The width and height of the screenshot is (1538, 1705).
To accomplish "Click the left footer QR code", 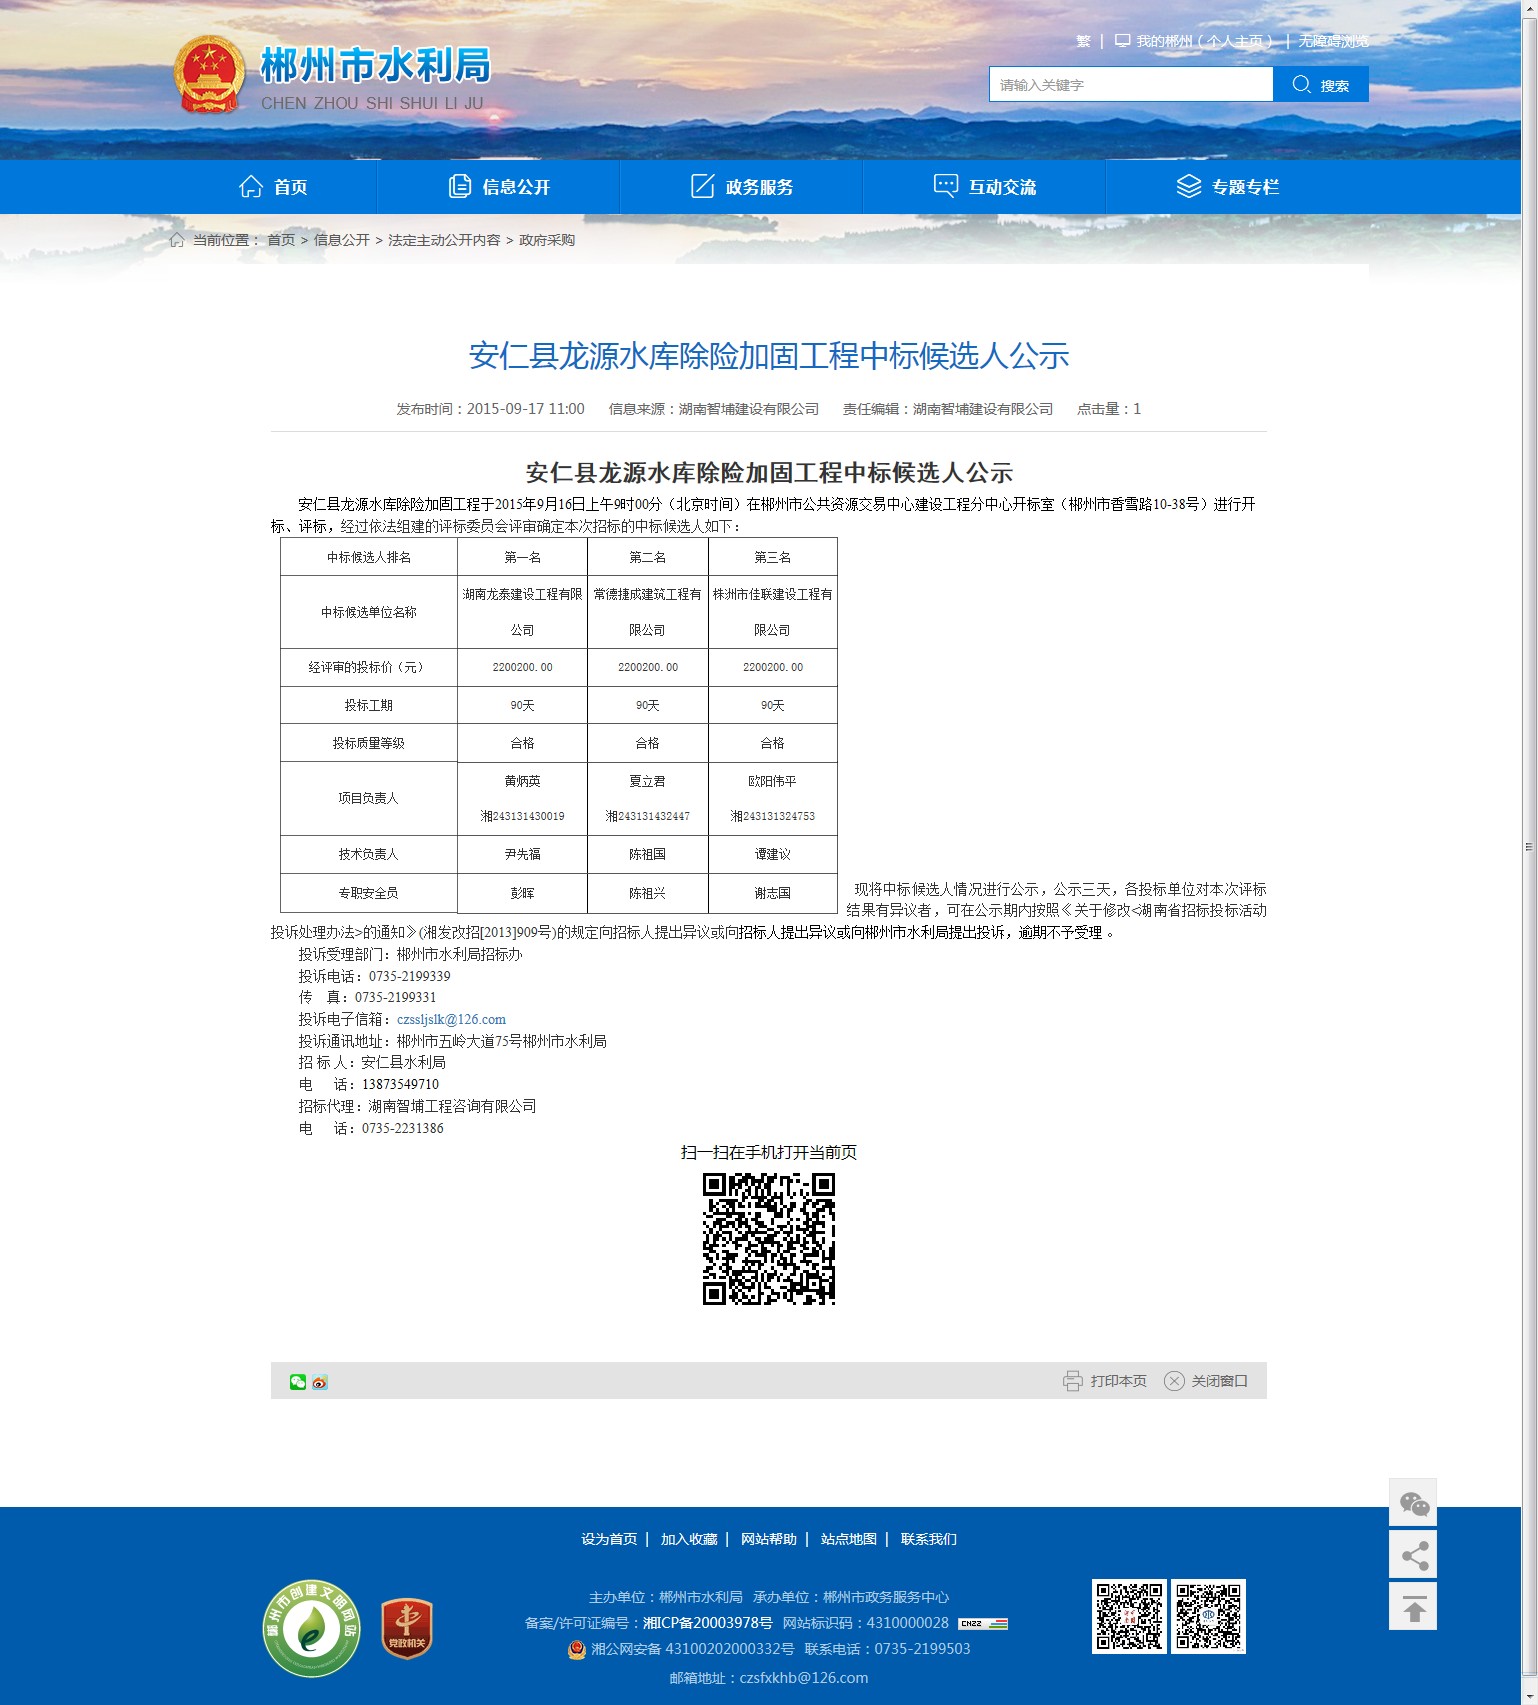I will tap(1129, 1616).
